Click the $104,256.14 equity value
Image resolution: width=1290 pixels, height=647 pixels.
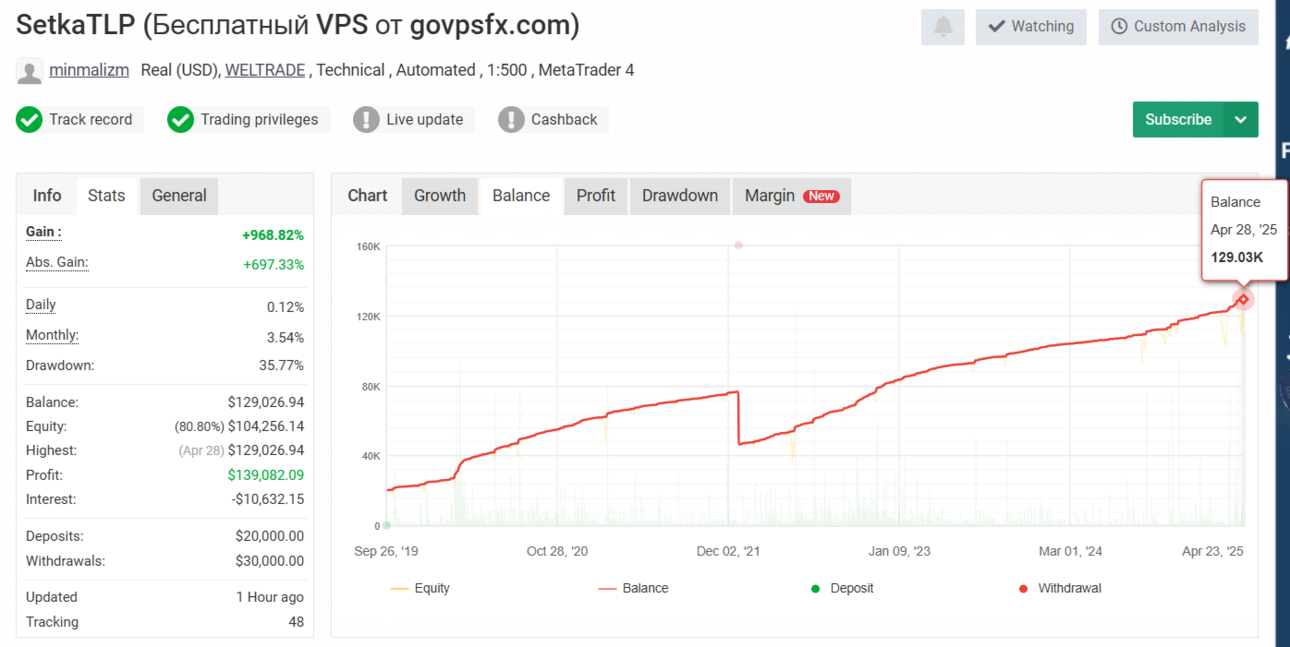[x=265, y=427]
